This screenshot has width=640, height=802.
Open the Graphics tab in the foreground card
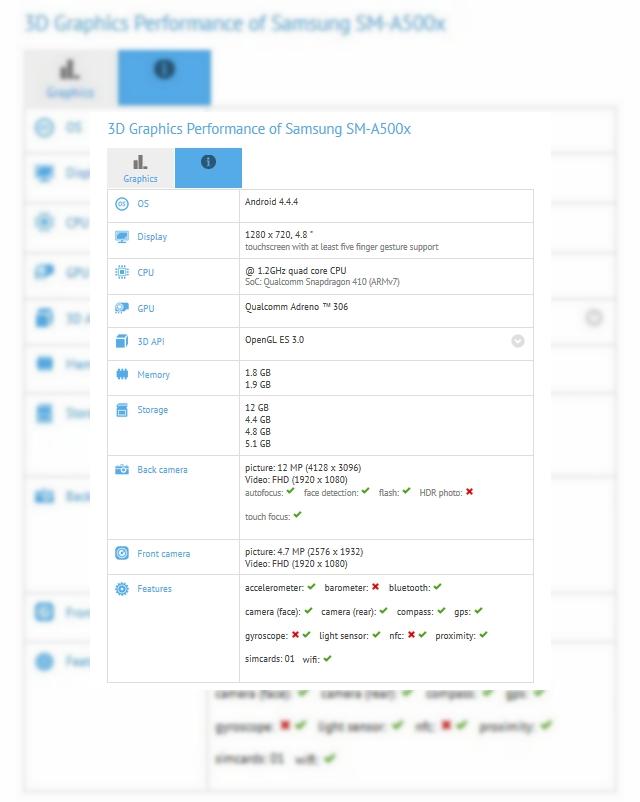point(141,168)
